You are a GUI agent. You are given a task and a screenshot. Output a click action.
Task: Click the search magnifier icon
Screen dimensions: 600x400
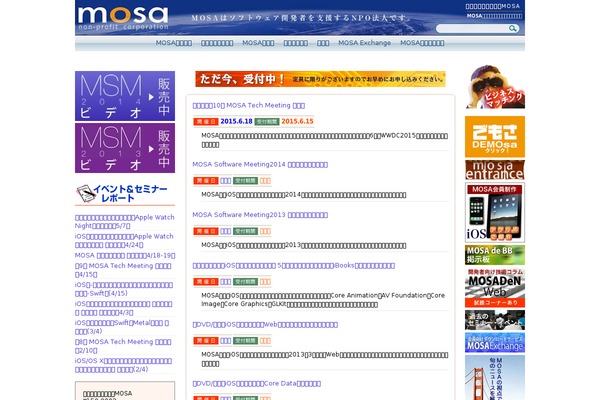click(x=512, y=28)
